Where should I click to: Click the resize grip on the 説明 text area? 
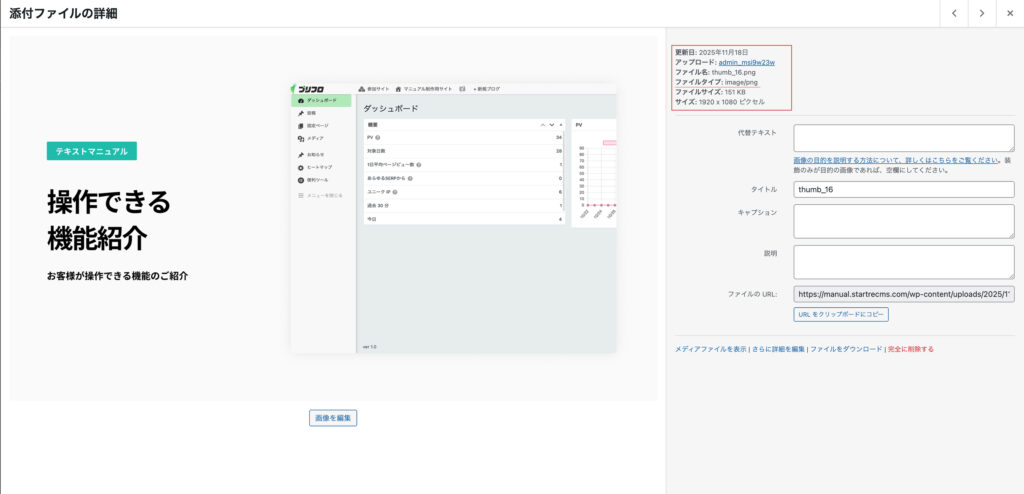coord(1010,275)
